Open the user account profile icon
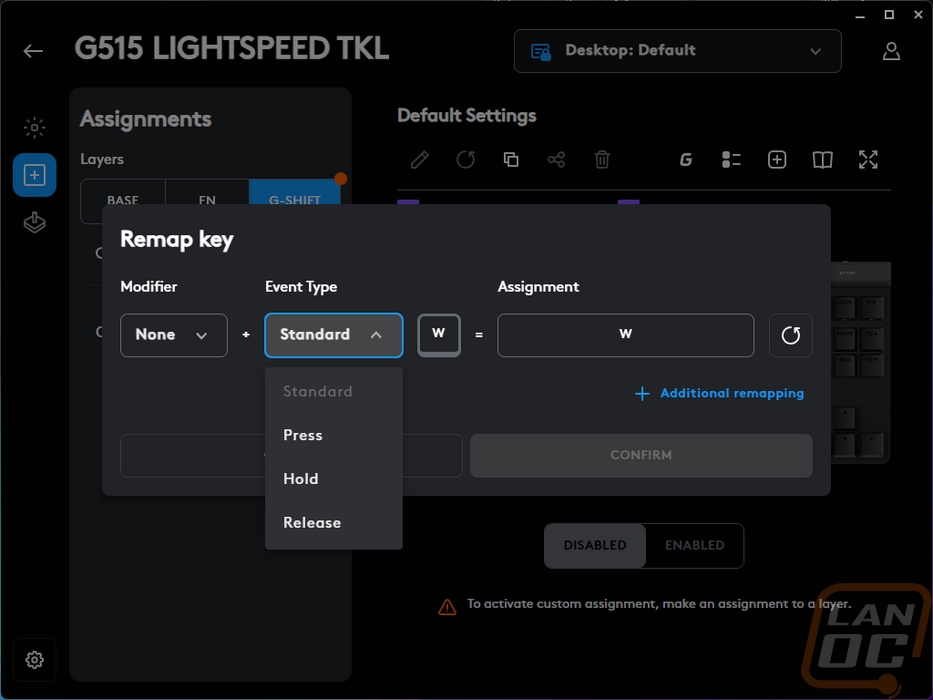The image size is (933, 700). coord(891,51)
